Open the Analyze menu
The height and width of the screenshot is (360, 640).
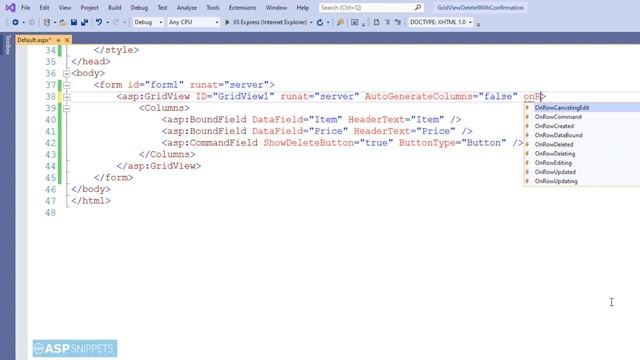pos(187,7)
